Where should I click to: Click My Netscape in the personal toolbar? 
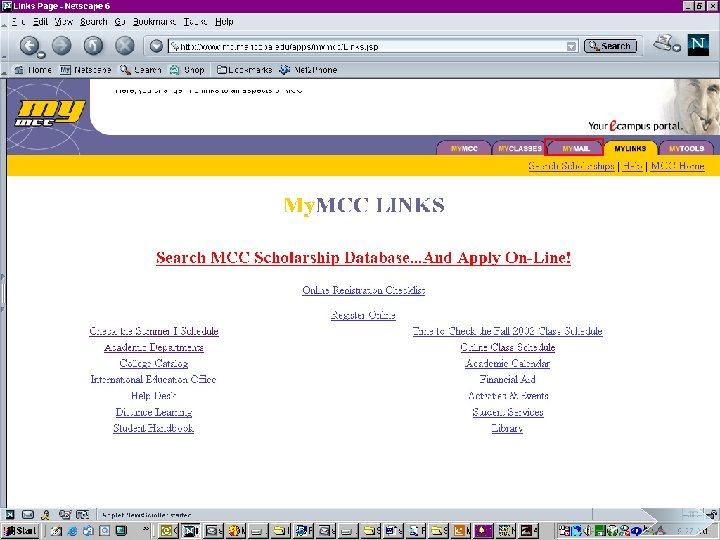[86, 70]
